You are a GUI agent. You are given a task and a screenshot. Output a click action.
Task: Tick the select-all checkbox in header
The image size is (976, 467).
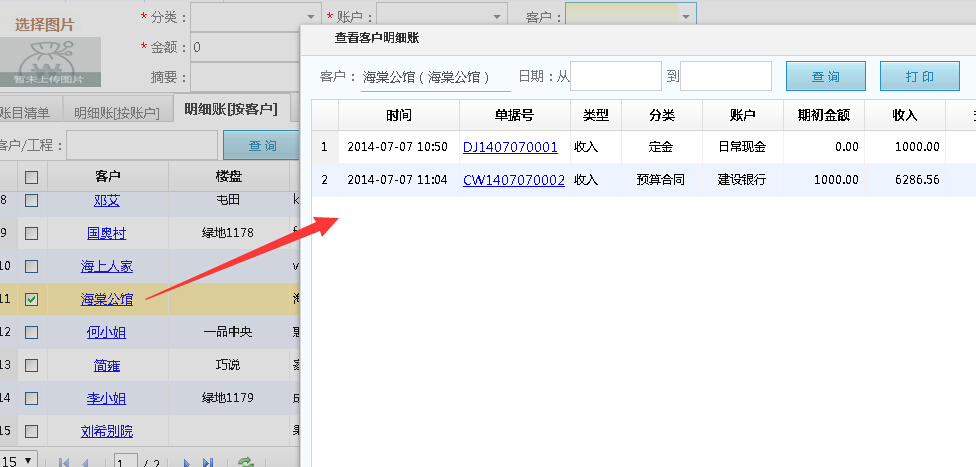point(31,176)
